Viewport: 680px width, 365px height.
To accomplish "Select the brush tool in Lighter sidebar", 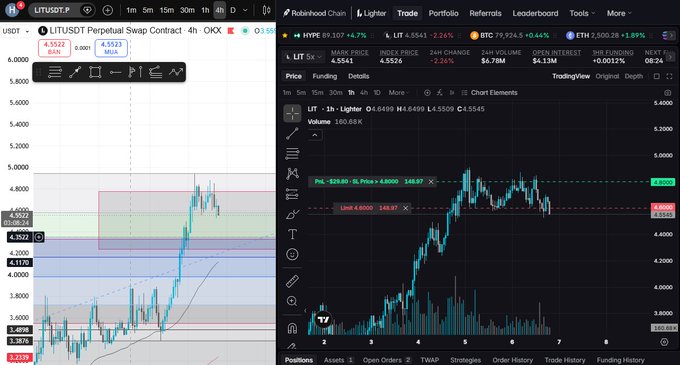I will 292,214.
